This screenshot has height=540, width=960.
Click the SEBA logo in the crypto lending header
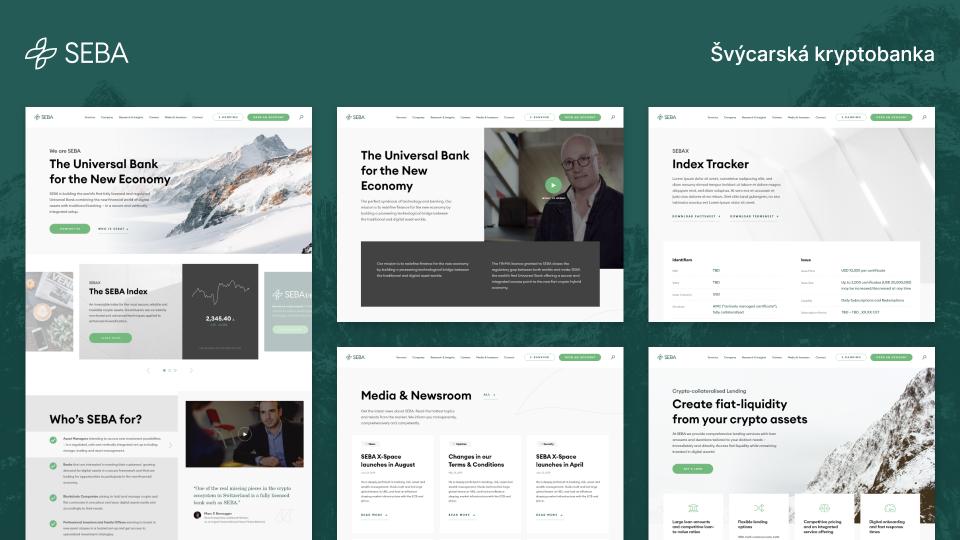click(667, 357)
